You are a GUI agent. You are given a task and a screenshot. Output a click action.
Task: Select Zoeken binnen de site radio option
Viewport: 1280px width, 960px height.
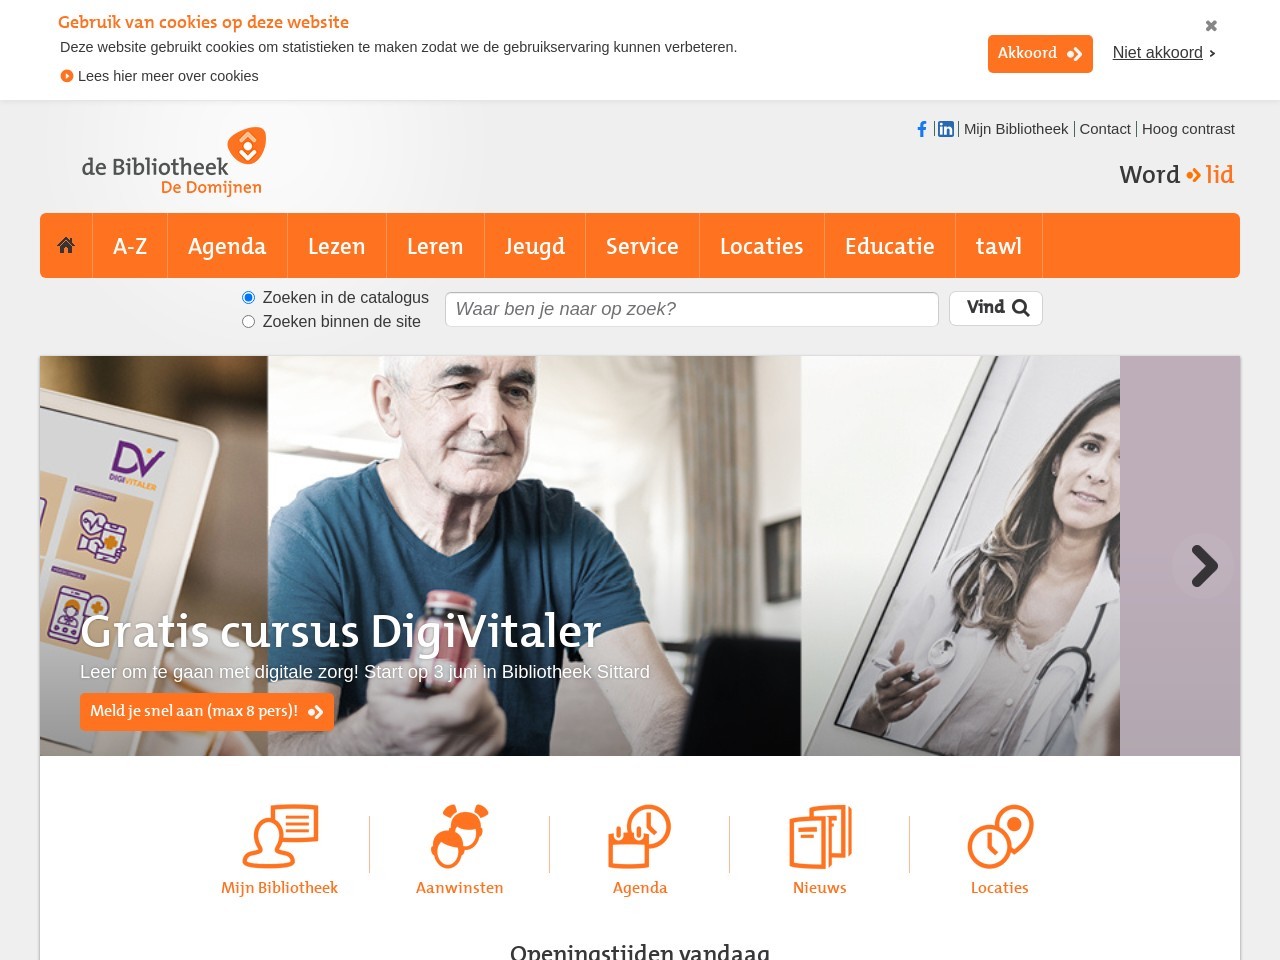coord(248,322)
